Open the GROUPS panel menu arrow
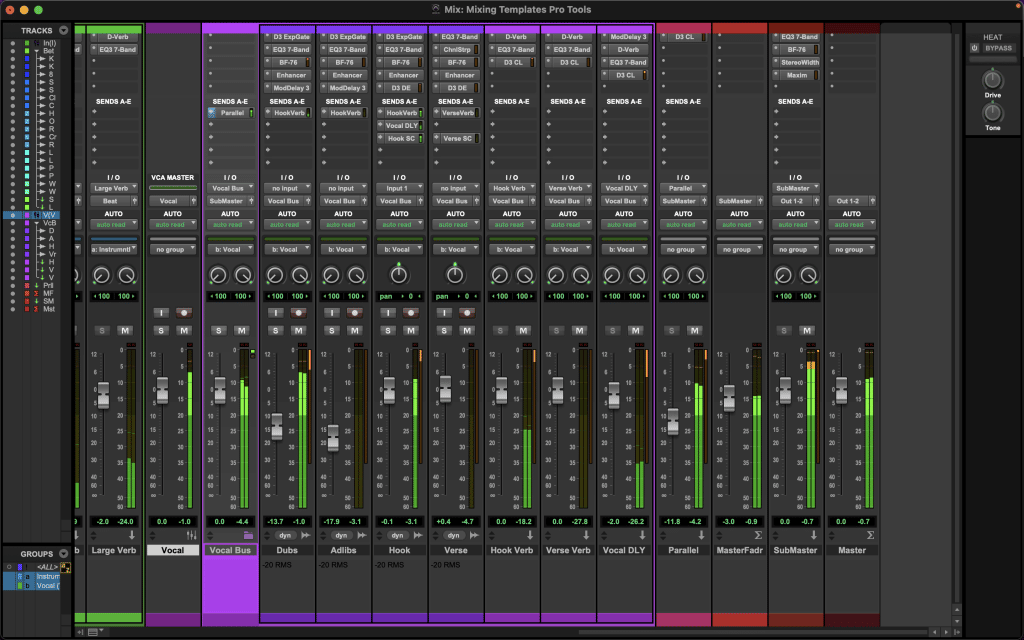This screenshot has width=1024, height=640. (62, 554)
